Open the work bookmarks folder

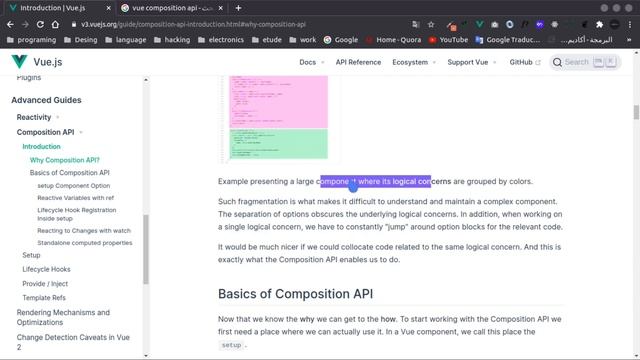pos(303,40)
